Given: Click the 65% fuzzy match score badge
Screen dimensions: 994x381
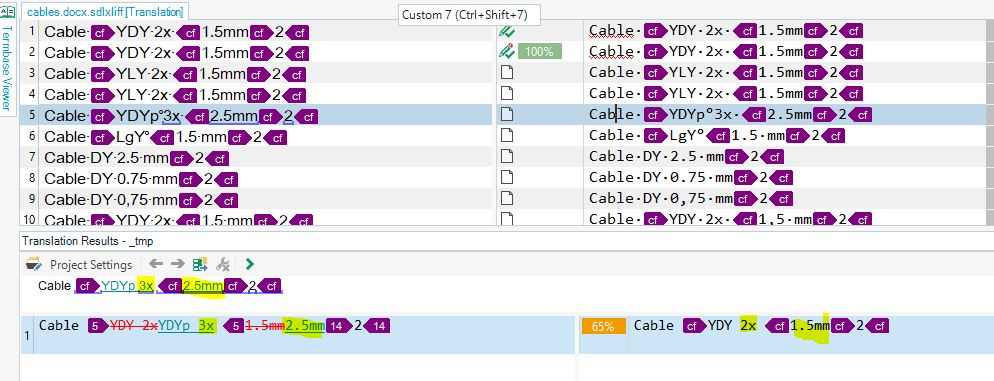Looking at the screenshot, I should pyautogui.click(x=603, y=326).
